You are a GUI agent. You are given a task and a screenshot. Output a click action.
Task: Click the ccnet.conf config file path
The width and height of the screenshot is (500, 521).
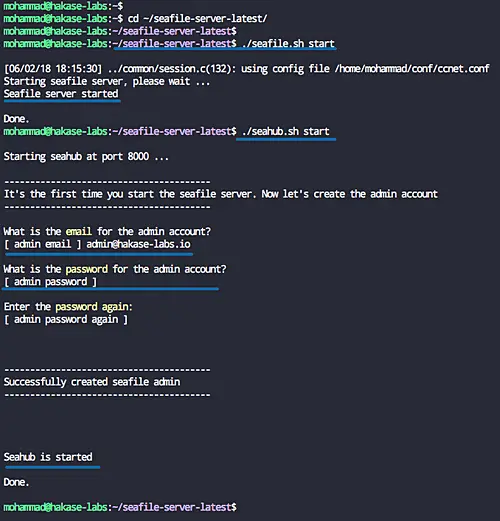(x=412, y=69)
